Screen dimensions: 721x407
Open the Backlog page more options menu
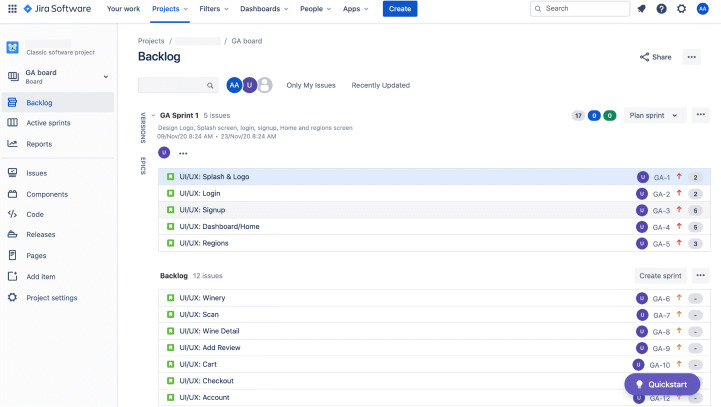point(692,57)
